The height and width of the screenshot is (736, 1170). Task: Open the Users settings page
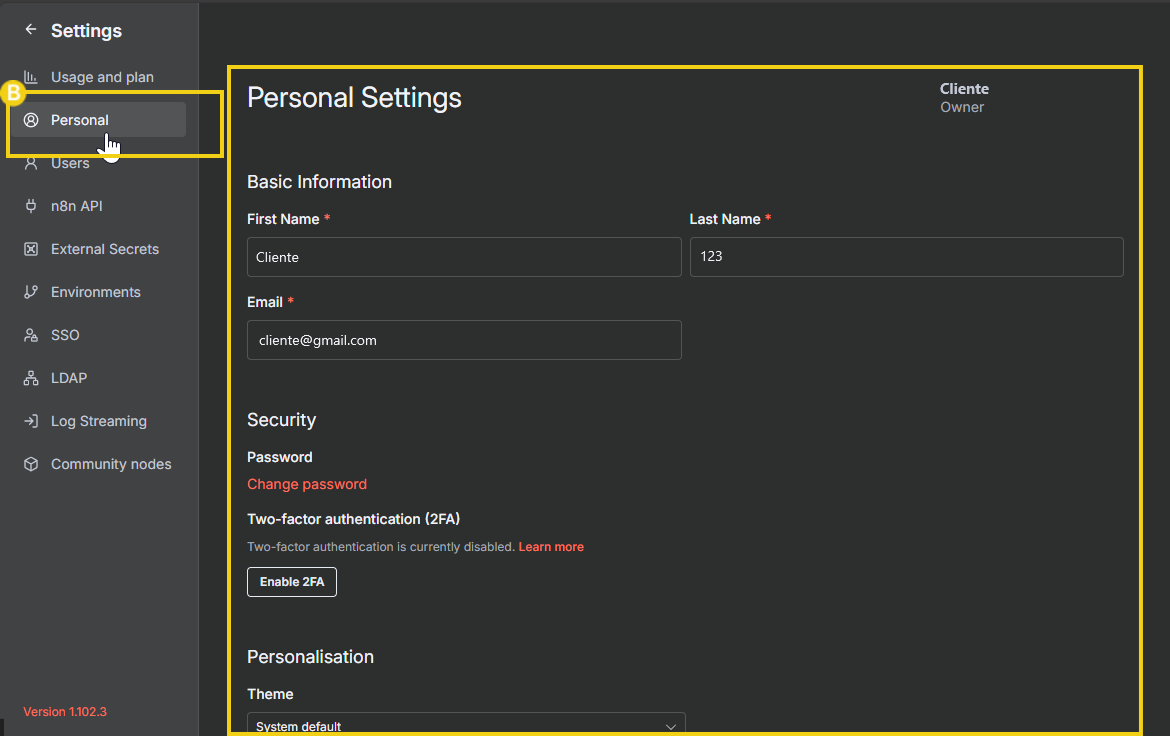[x=98, y=163]
